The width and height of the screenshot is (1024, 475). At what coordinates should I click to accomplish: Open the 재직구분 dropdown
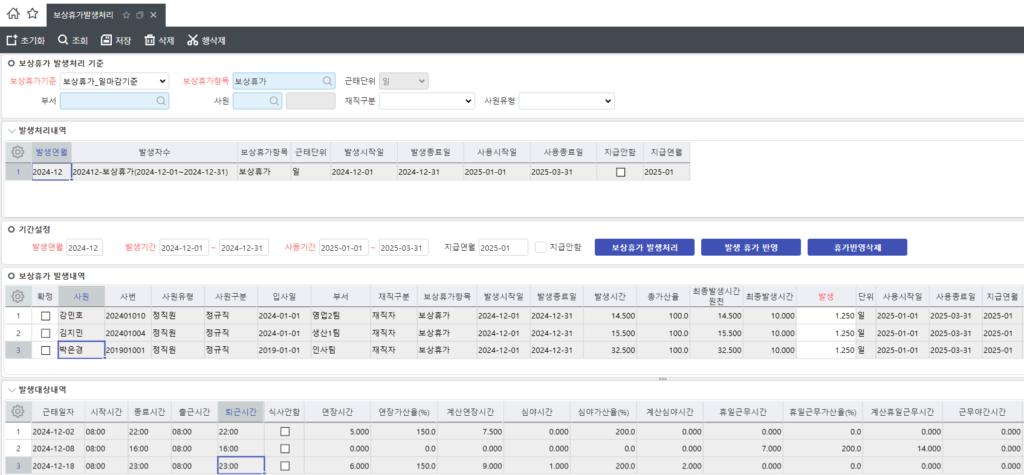pos(426,101)
